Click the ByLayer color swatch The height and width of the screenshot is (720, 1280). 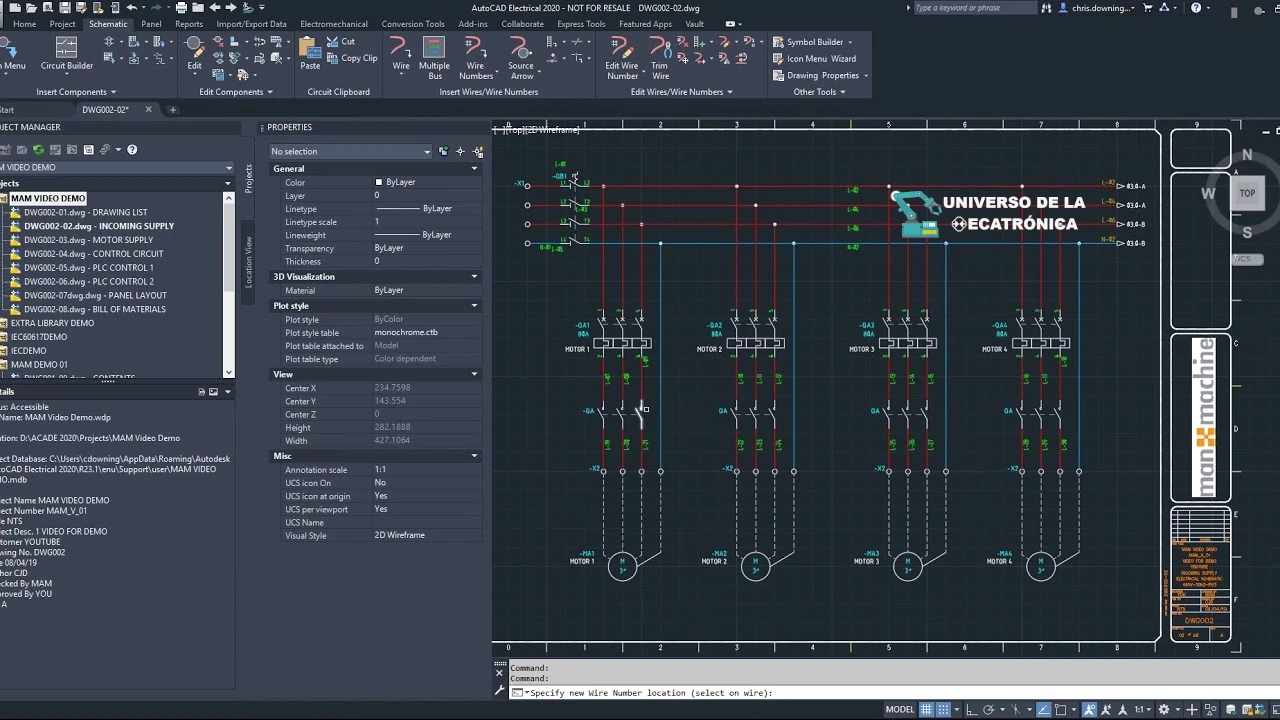pyautogui.click(x=378, y=182)
